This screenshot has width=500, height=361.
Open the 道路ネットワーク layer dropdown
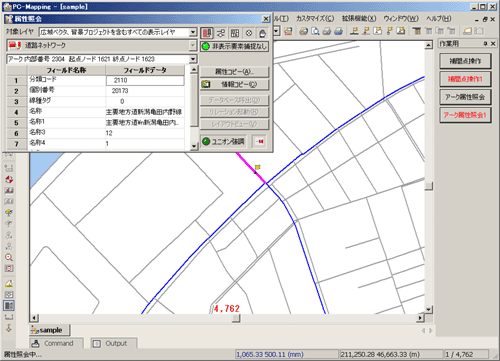[193, 45]
